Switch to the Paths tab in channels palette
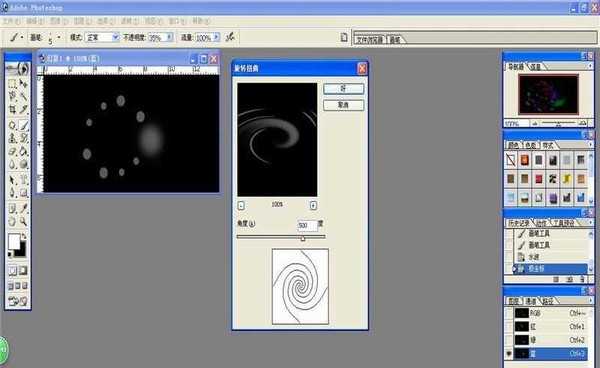 pyautogui.click(x=548, y=301)
